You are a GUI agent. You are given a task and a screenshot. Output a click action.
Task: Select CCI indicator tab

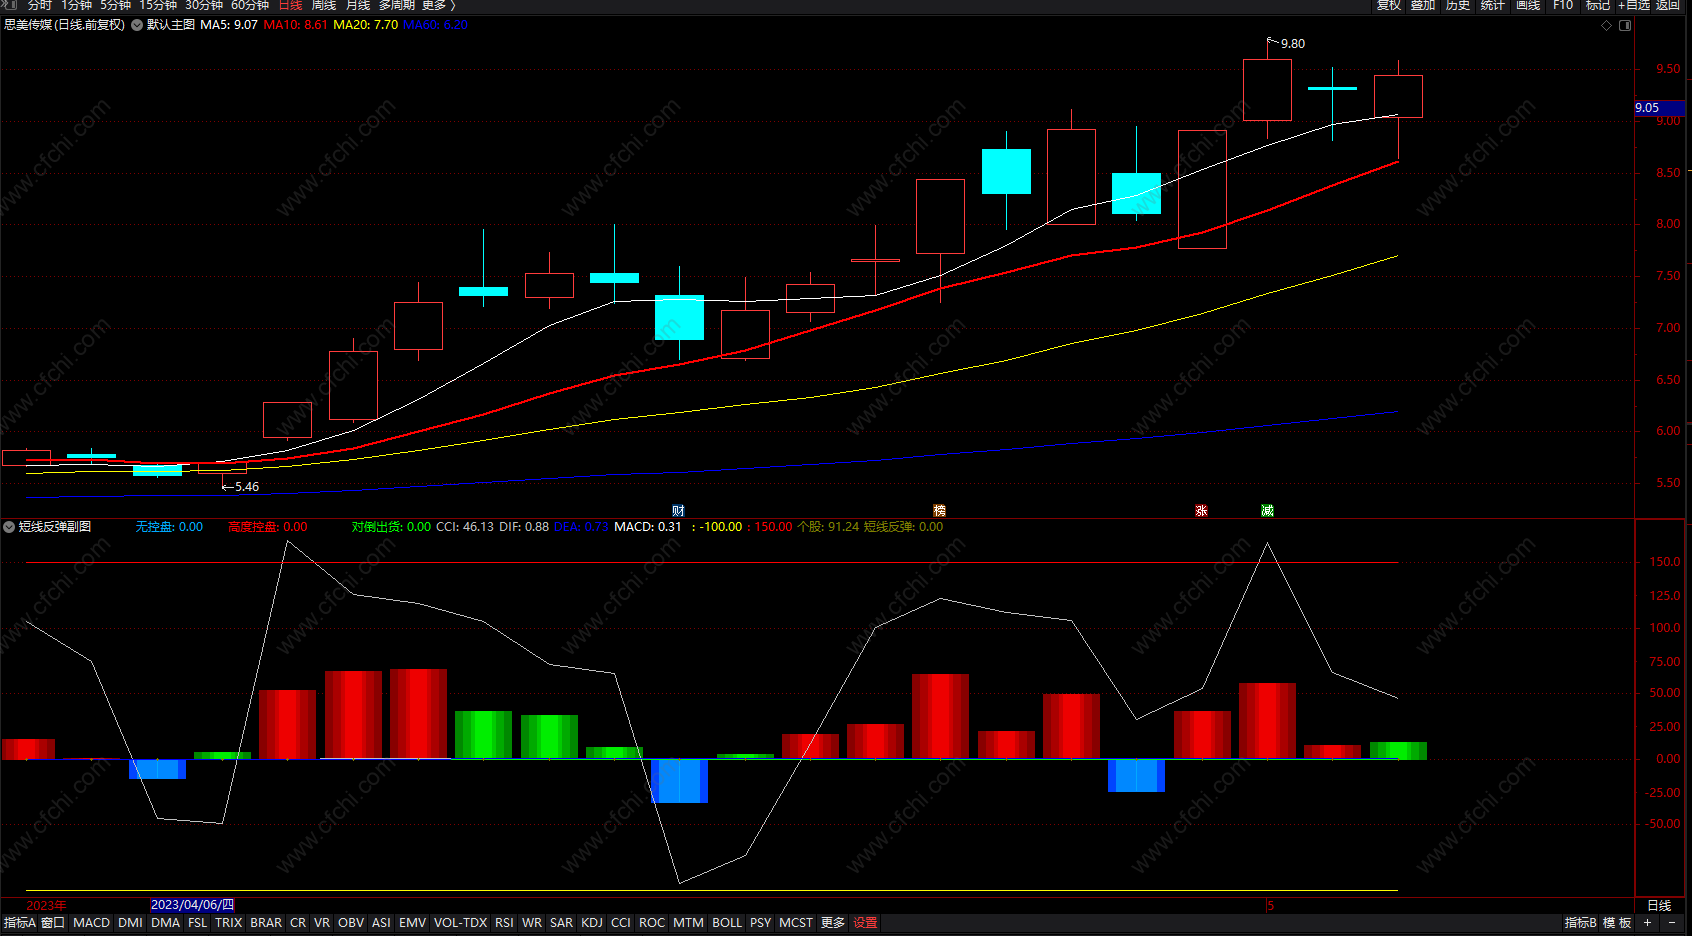(x=621, y=923)
